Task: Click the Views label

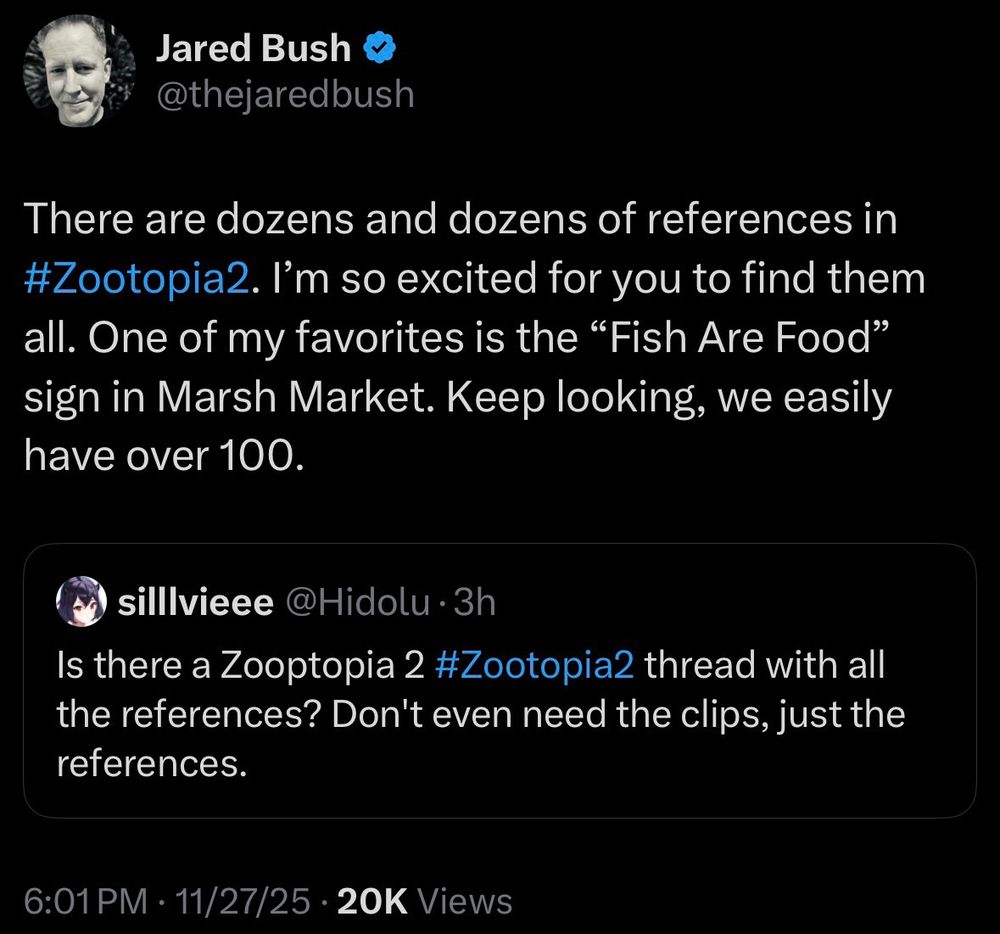Action: point(464,902)
